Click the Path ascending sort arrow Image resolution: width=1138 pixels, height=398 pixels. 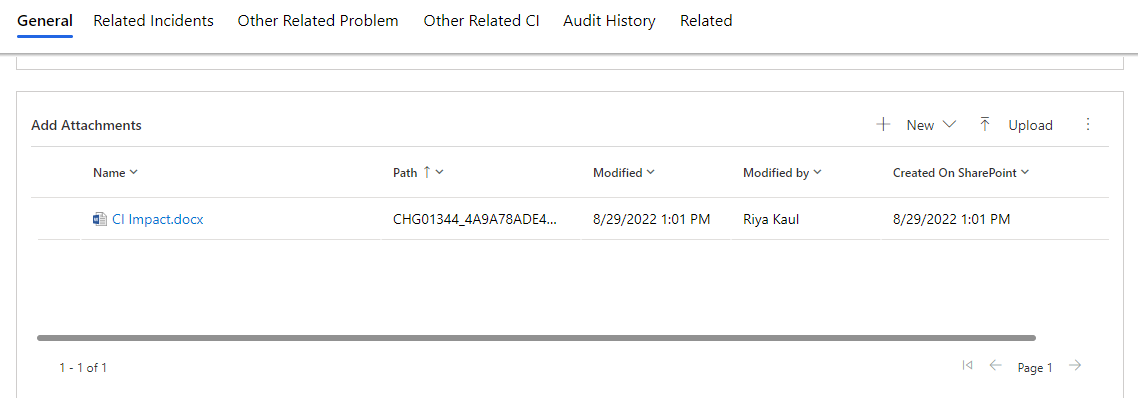point(427,172)
